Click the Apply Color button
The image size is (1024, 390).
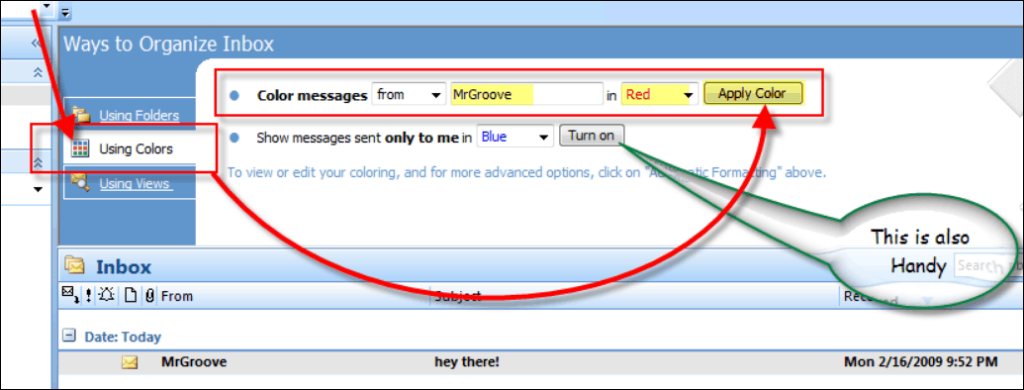point(754,93)
